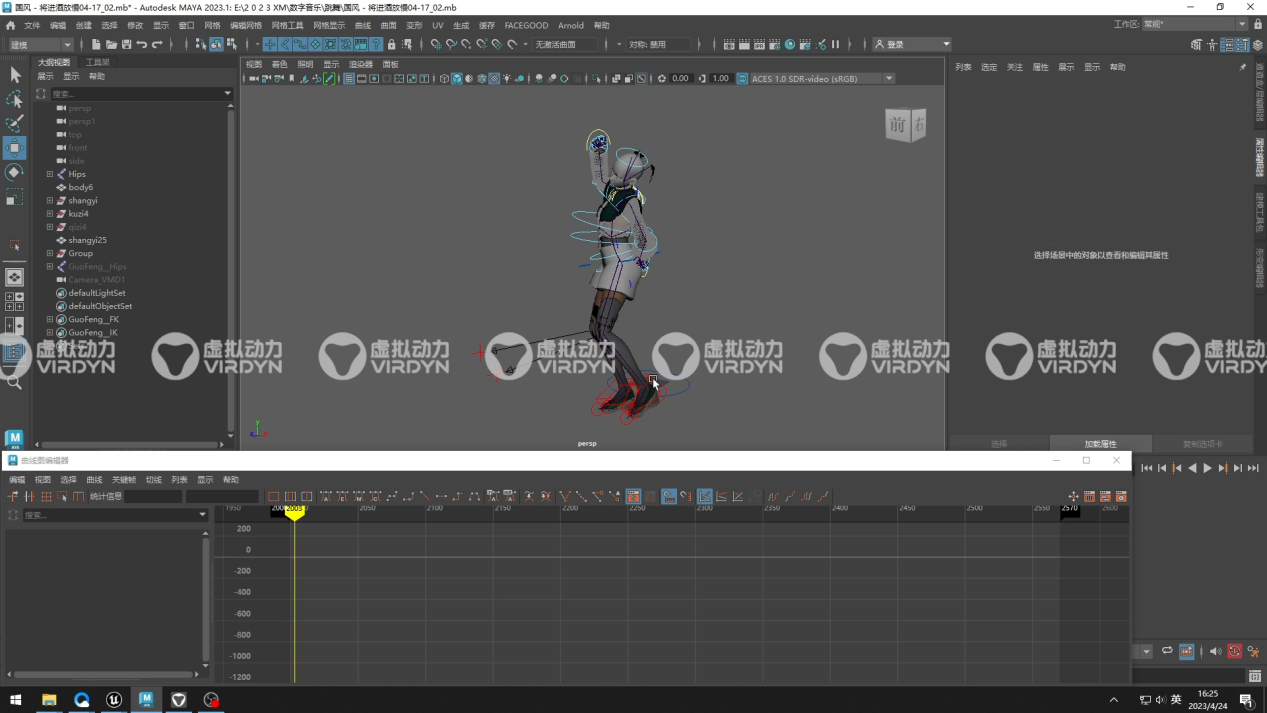Switch to the 工具架 tab
The width and height of the screenshot is (1267, 713).
pyautogui.click(x=97, y=62)
